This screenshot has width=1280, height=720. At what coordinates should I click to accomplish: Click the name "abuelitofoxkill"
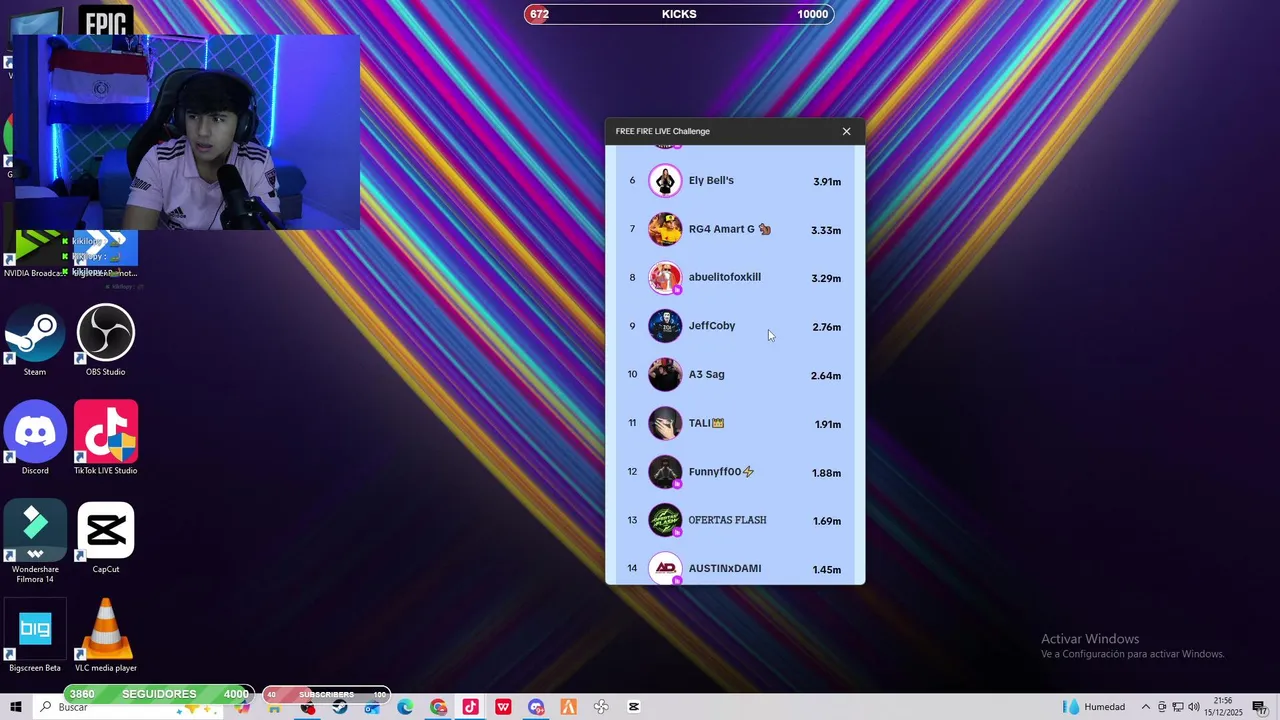725,277
